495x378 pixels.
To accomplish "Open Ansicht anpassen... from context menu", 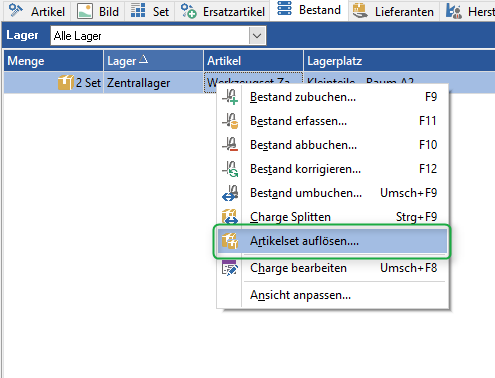I will [332, 295].
